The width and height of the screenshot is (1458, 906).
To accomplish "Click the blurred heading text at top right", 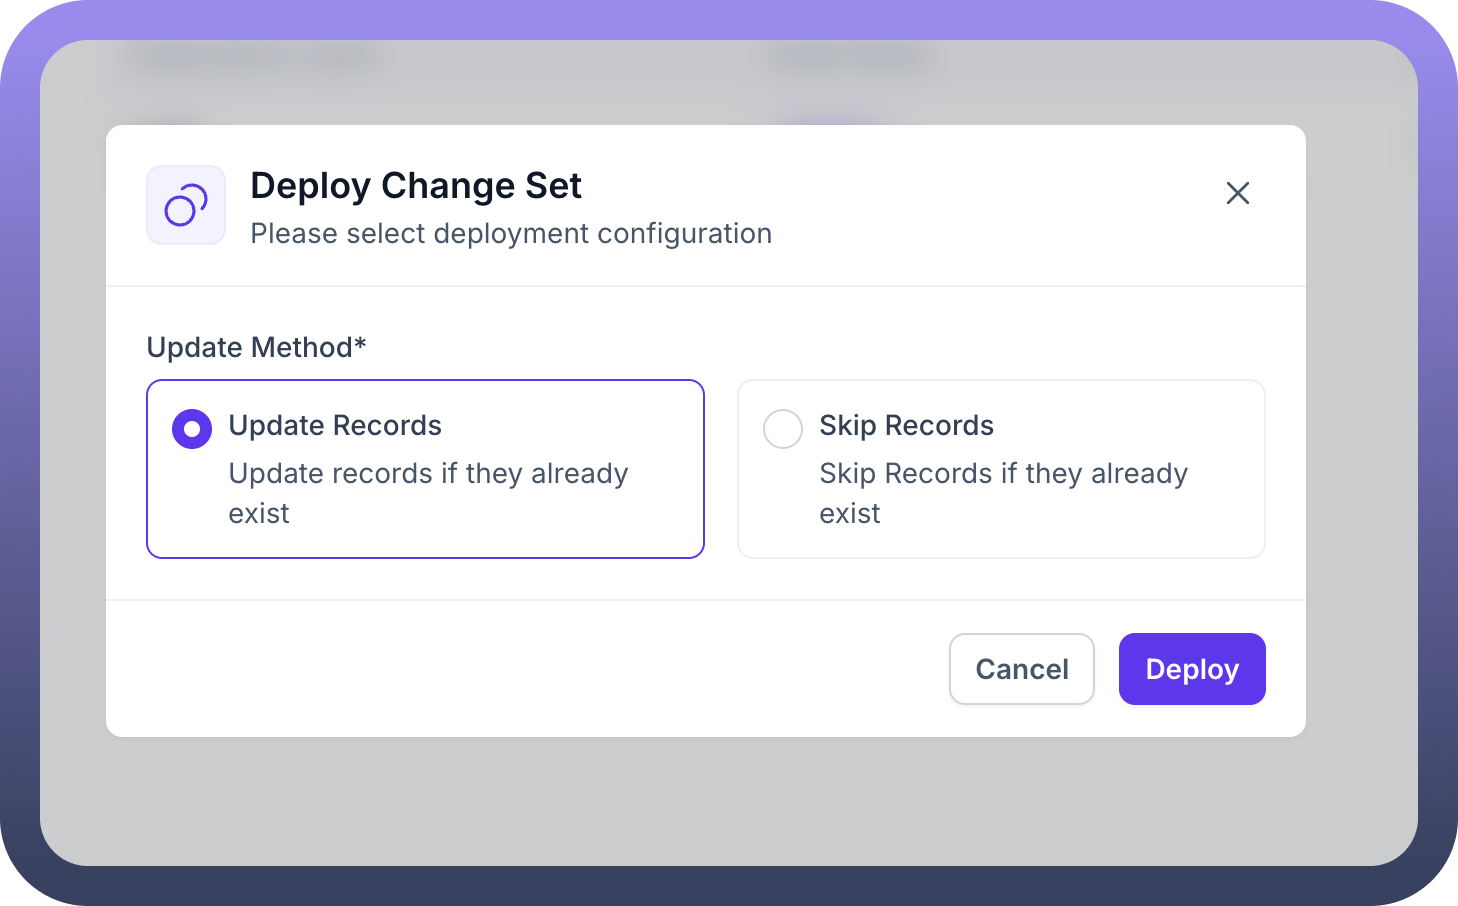I will tap(850, 60).
